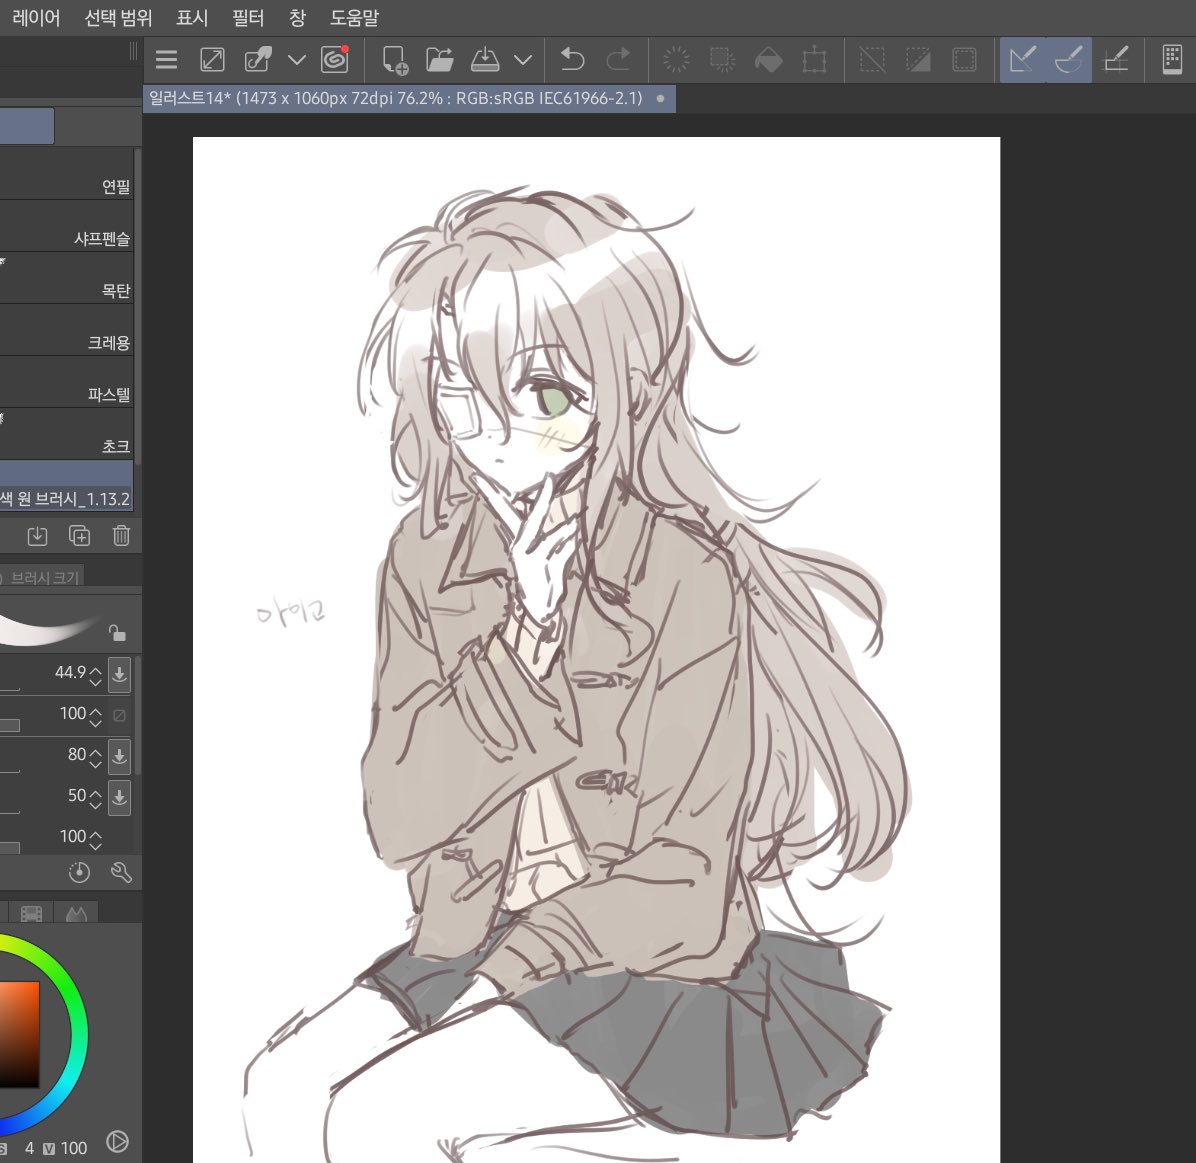
Task: Open the 도움말 menu
Action: tap(354, 18)
